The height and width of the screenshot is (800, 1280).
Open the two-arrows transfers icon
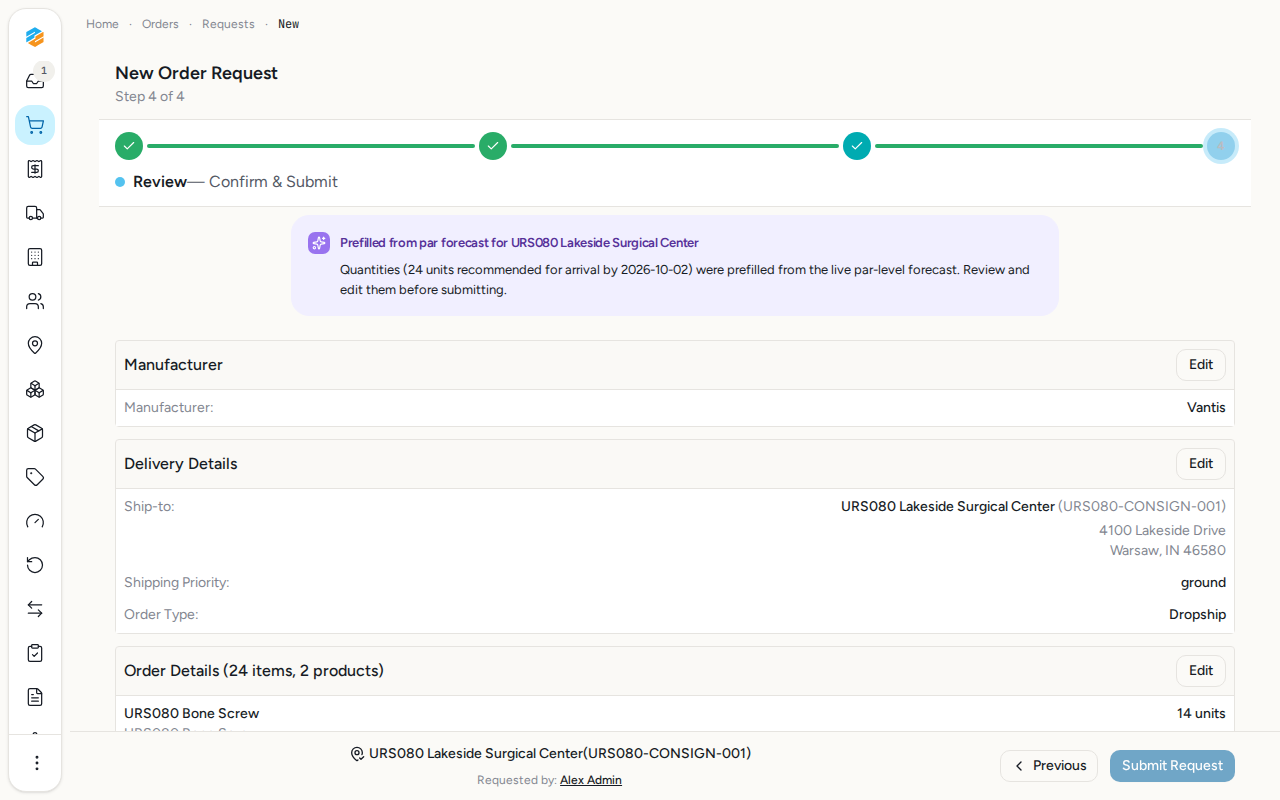click(35, 609)
